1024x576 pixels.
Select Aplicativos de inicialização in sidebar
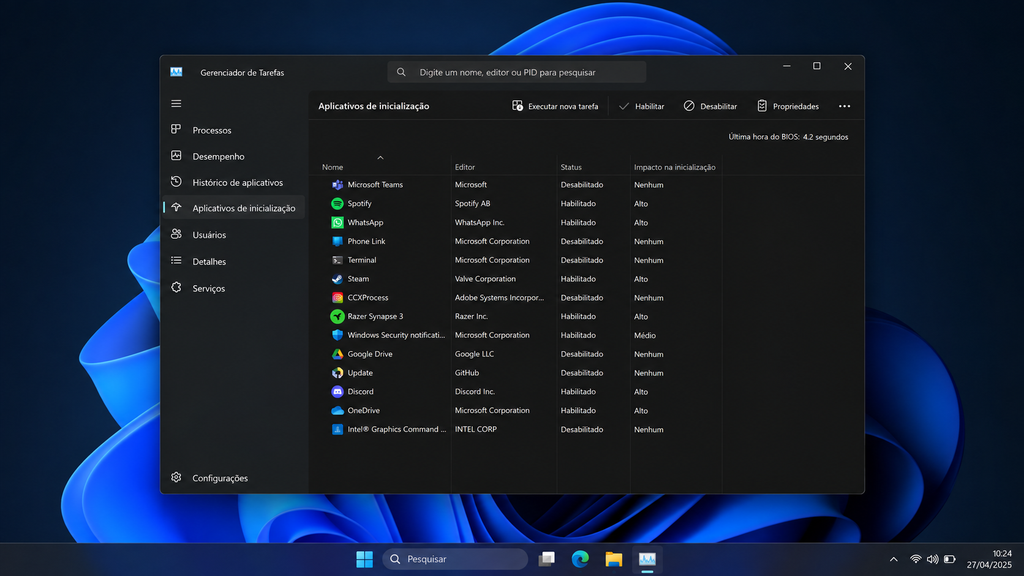point(234,208)
